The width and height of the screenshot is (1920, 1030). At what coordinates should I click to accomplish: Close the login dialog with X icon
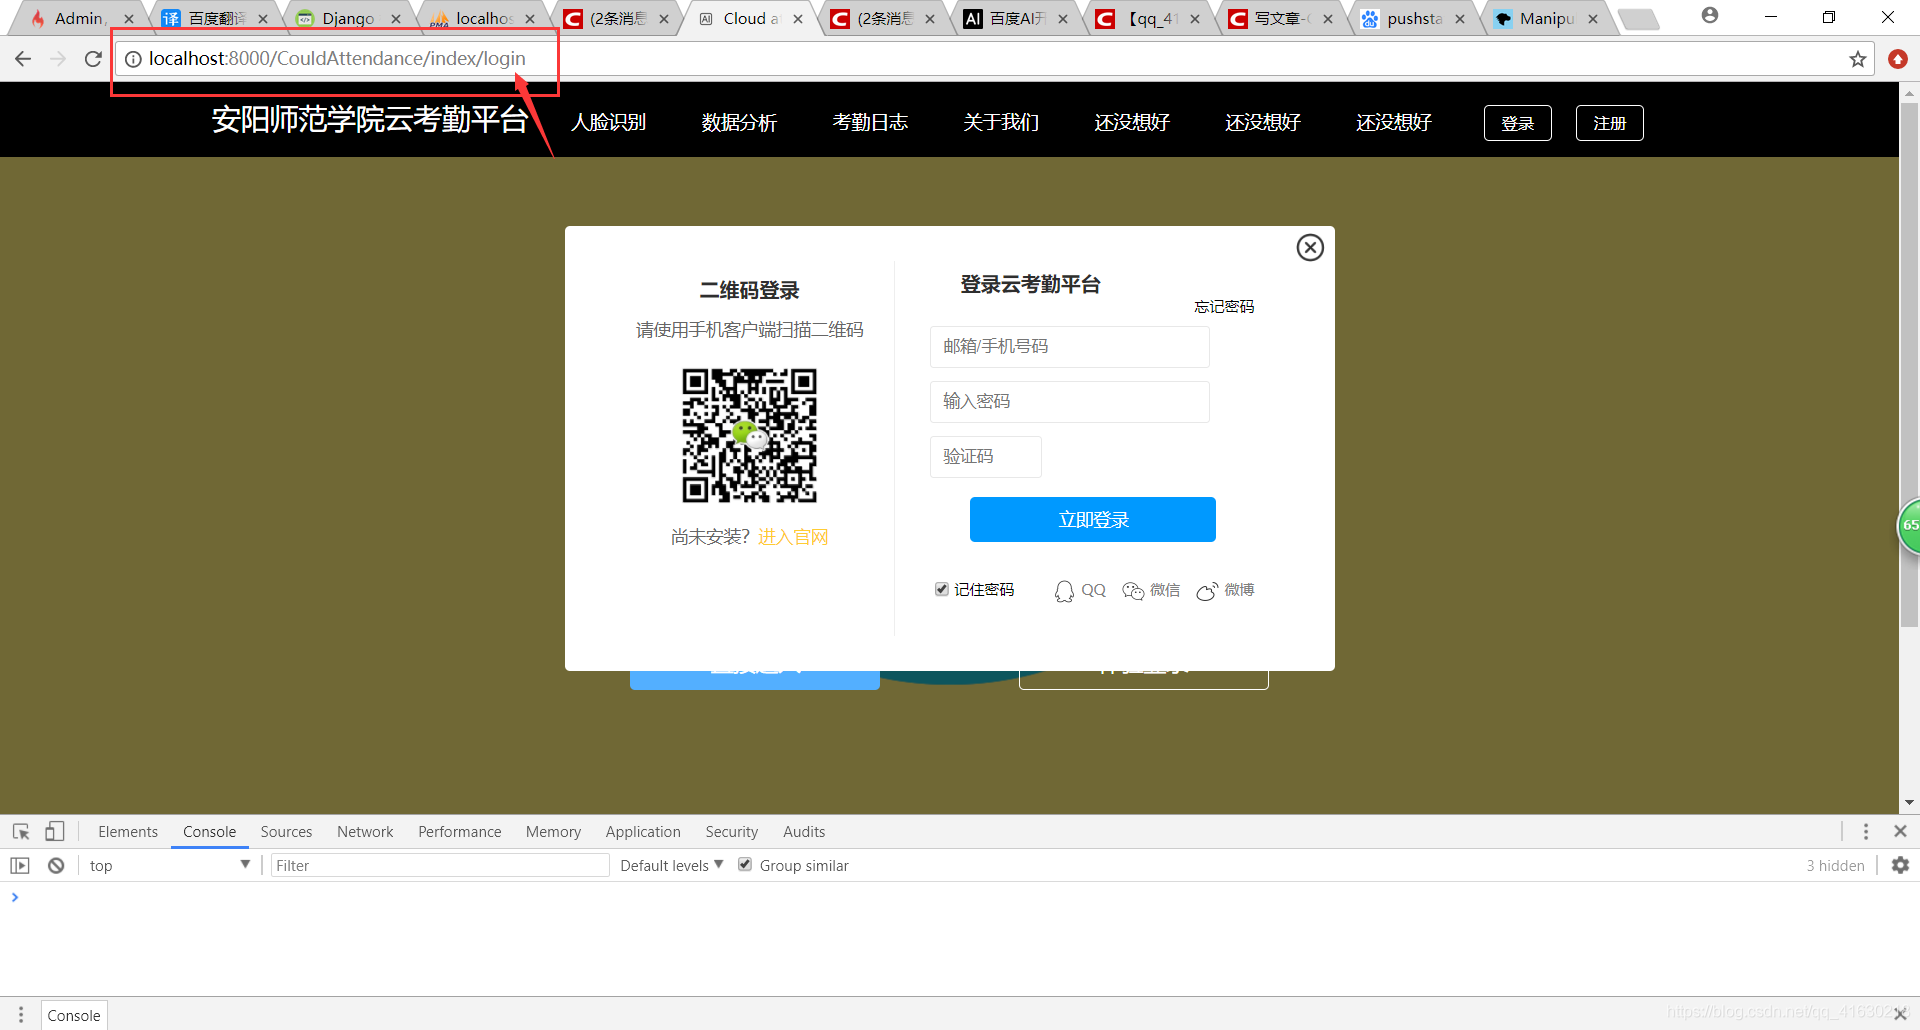(1310, 247)
